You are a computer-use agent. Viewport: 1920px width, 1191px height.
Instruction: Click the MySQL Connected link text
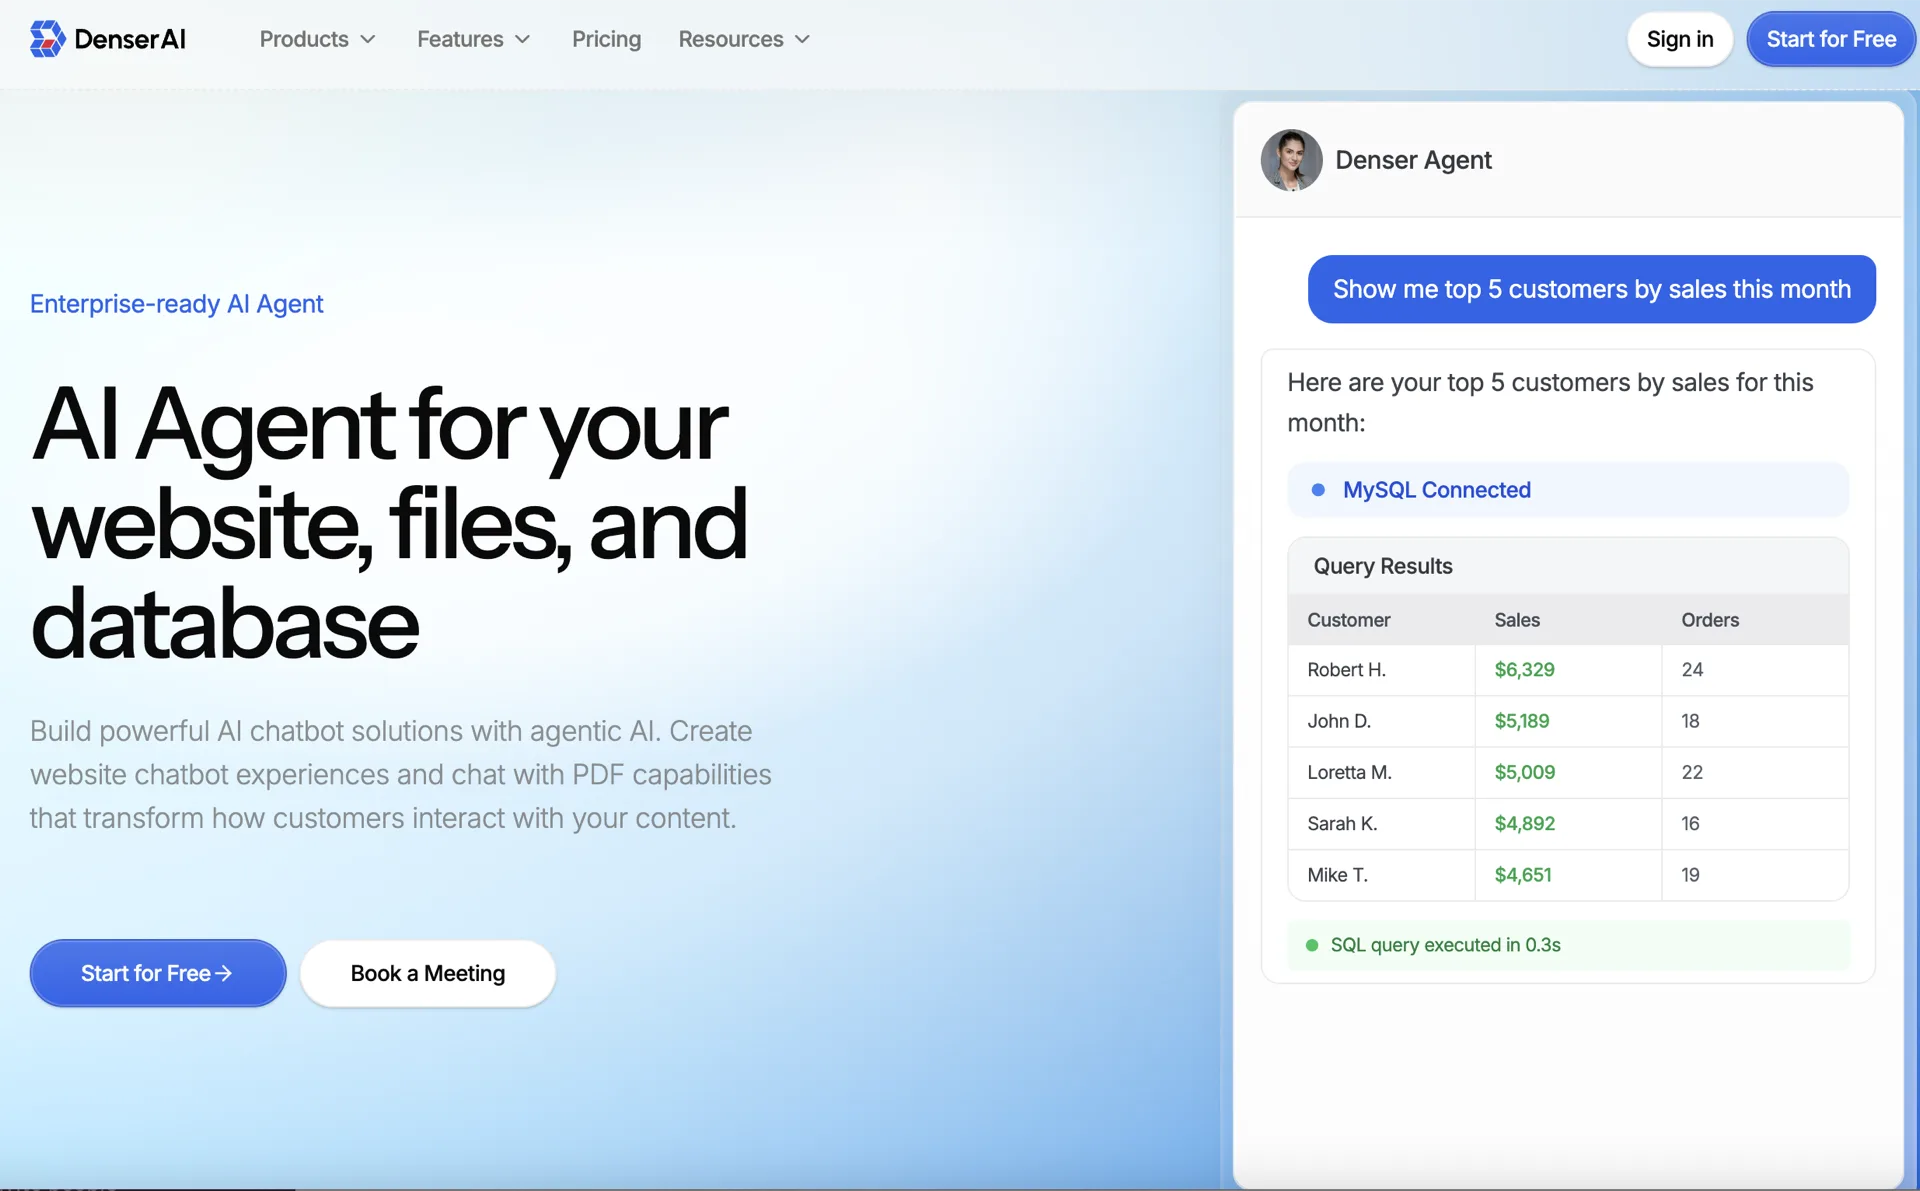pos(1437,490)
